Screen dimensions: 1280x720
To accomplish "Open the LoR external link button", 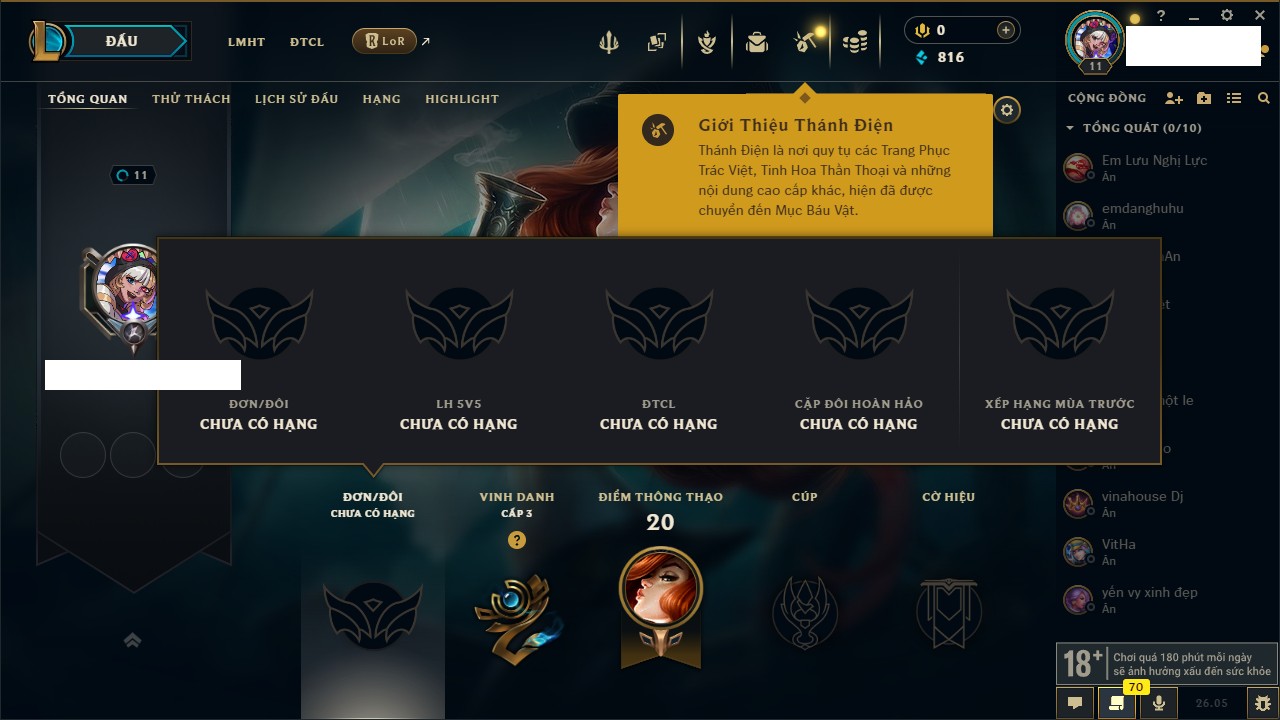I will point(385,41).
